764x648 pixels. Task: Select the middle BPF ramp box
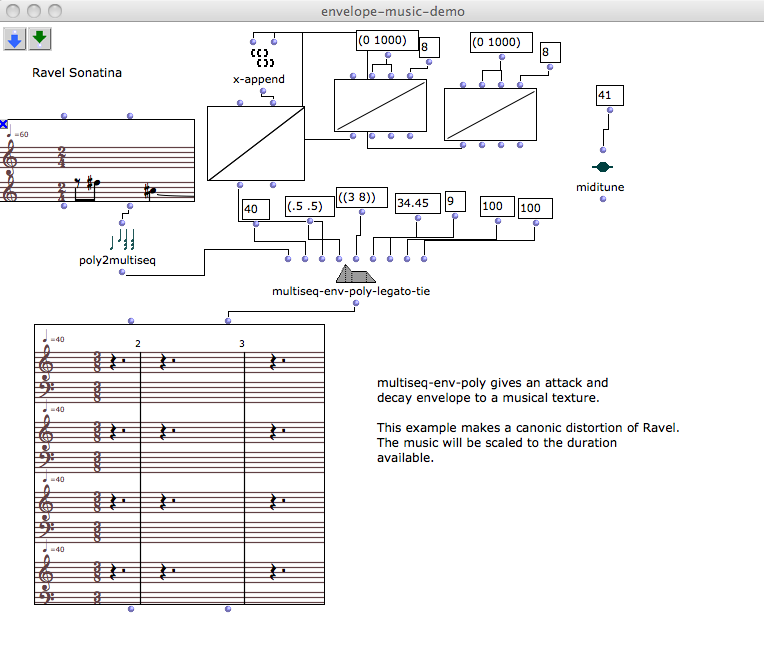click(x=380, y=106)
